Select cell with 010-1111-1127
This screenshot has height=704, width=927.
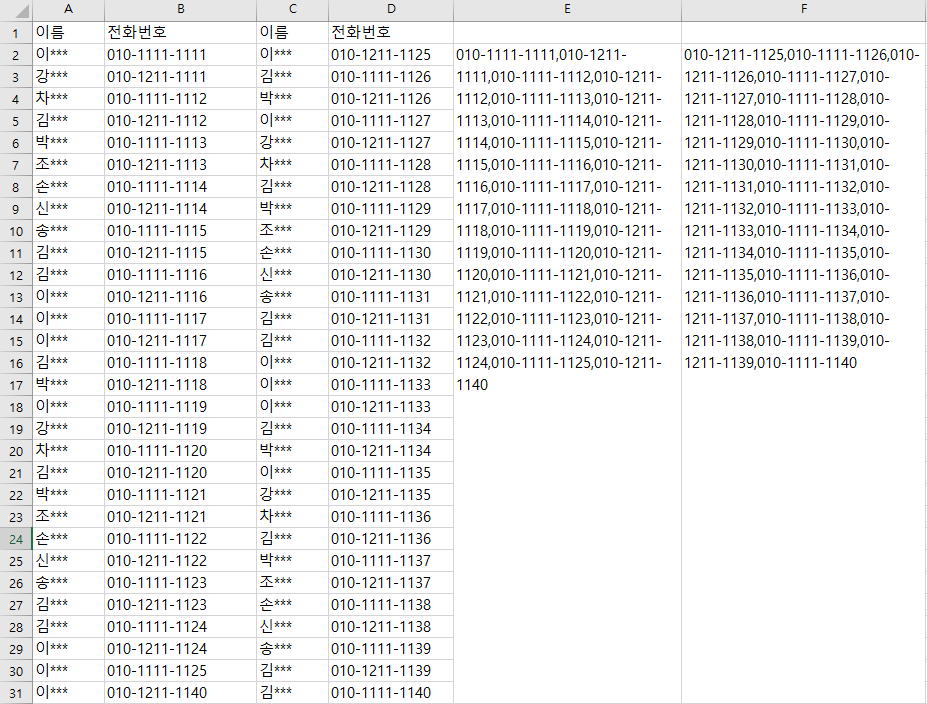point(391,121)
